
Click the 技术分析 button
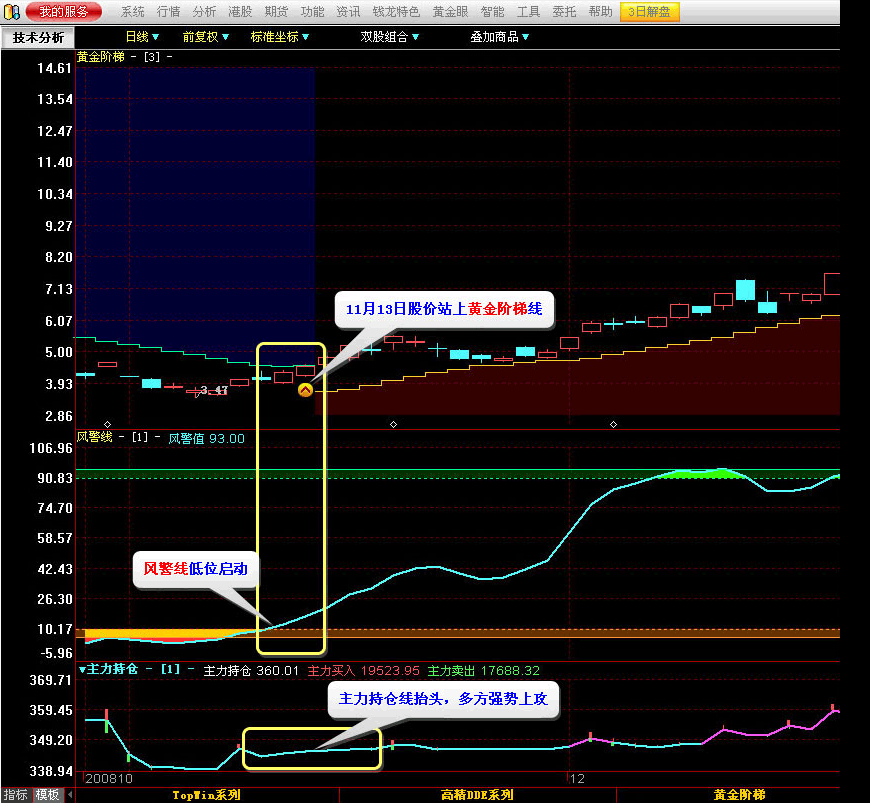pos(38,38)
